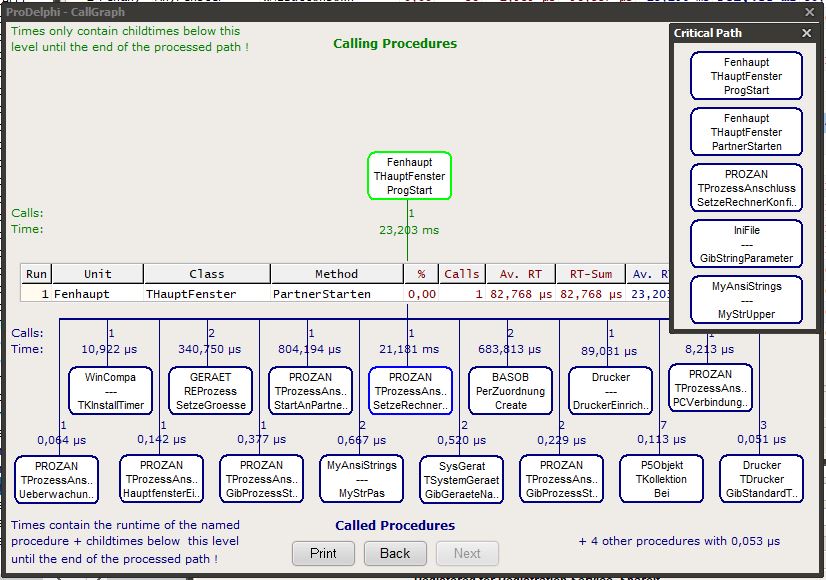Click the P5Objekt TKollektion Bei node
Image resolution: width=826 pixels, height=580 pixels.
point(661,479)
